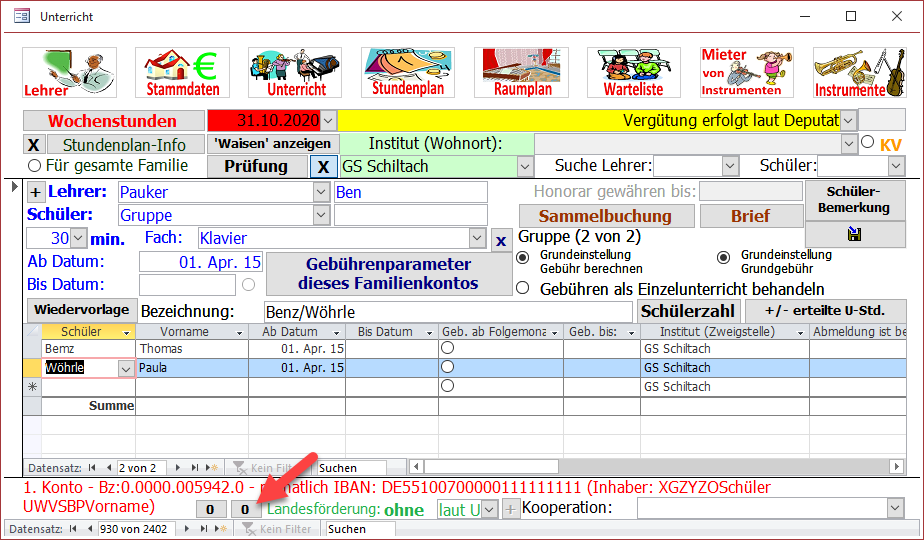
Task: Click the Sammelbuchung button
Action: (x=605, y=216)
